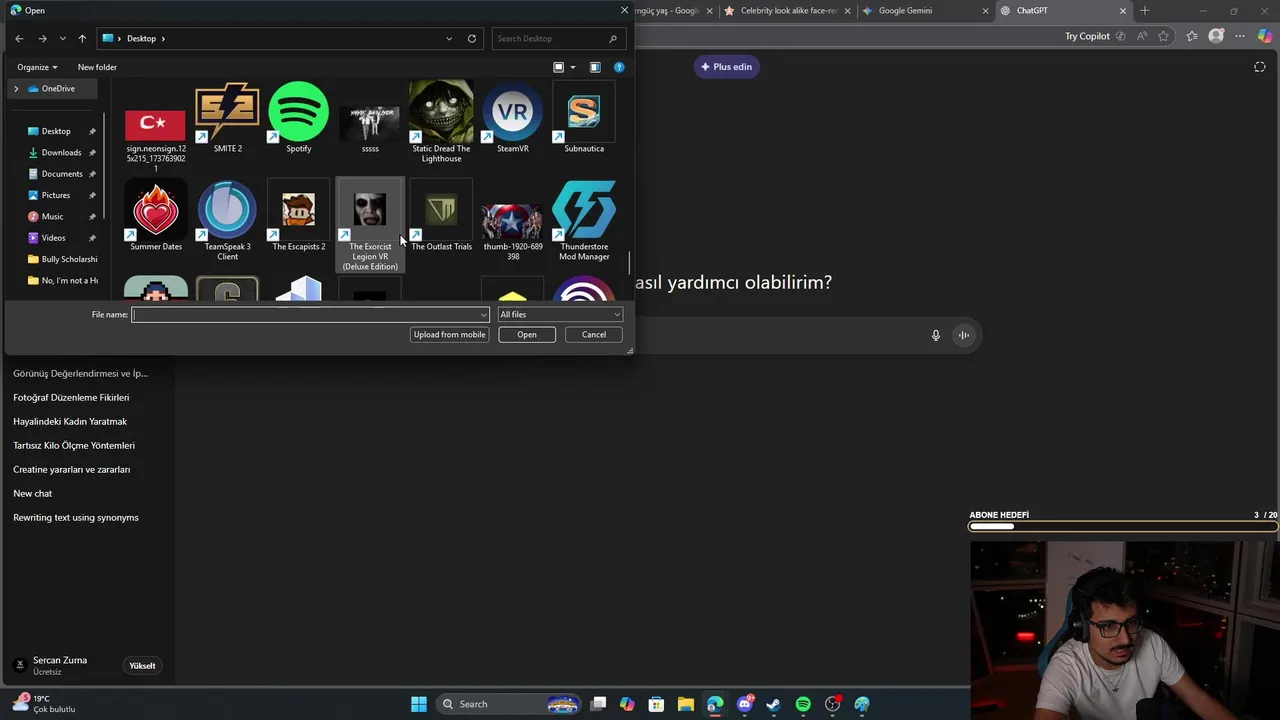Open Documents in the navigation pane

coord(62,174)
